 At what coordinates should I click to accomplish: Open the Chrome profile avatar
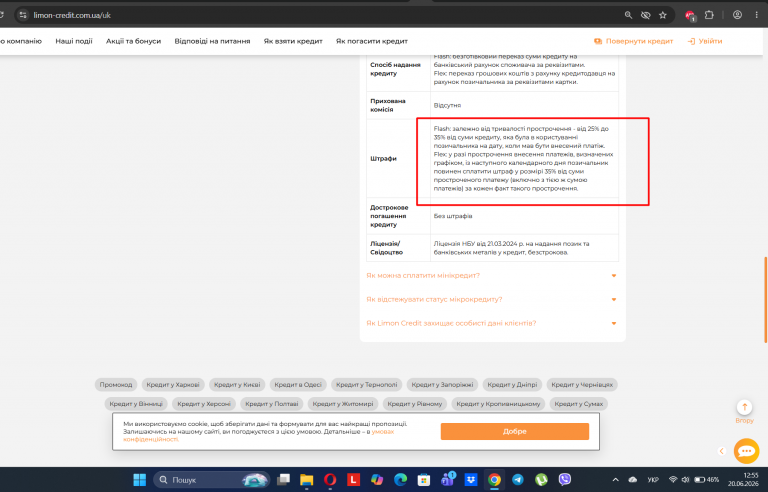[737, 15]
